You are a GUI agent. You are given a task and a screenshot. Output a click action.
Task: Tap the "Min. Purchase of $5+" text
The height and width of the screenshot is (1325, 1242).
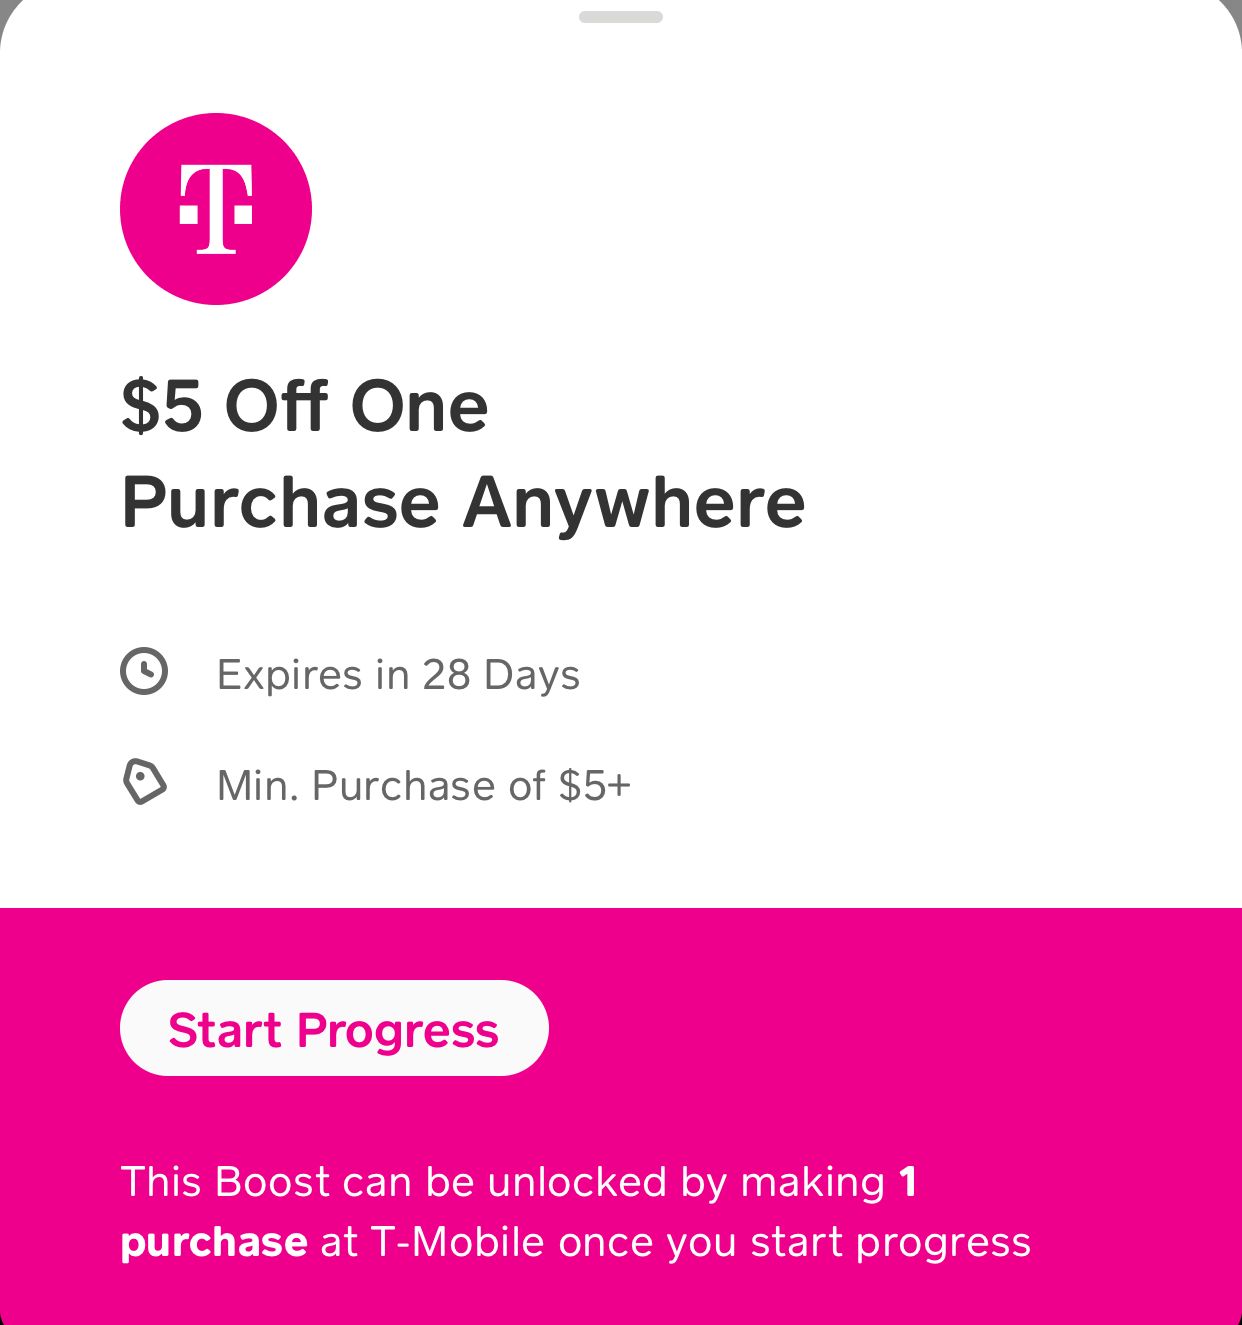pos(423,786)
